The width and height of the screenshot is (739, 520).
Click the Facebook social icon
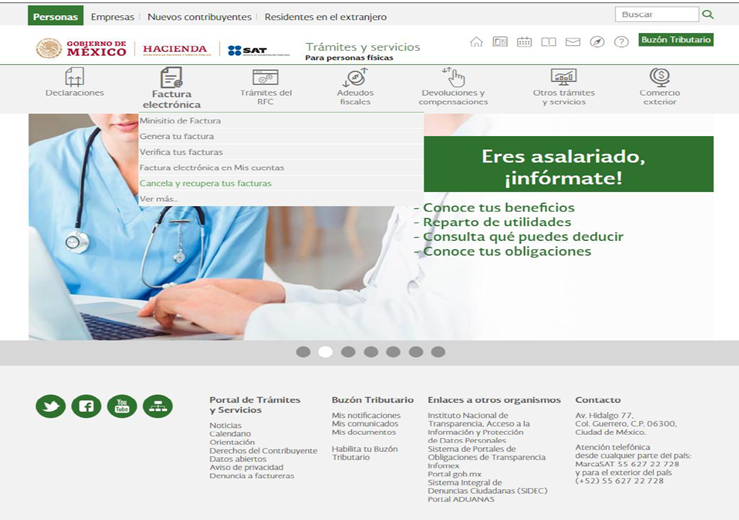86,406
